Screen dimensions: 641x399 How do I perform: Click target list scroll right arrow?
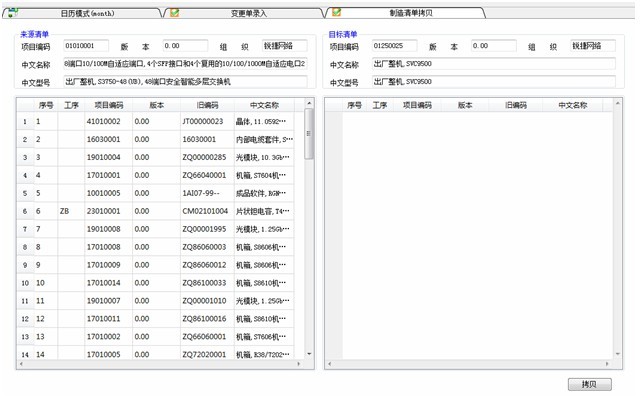point(607,364)
